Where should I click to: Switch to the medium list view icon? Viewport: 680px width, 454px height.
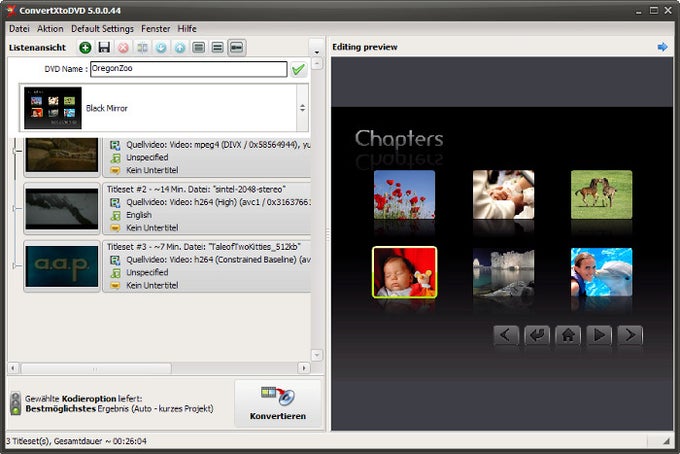click(x=218, y=47)
